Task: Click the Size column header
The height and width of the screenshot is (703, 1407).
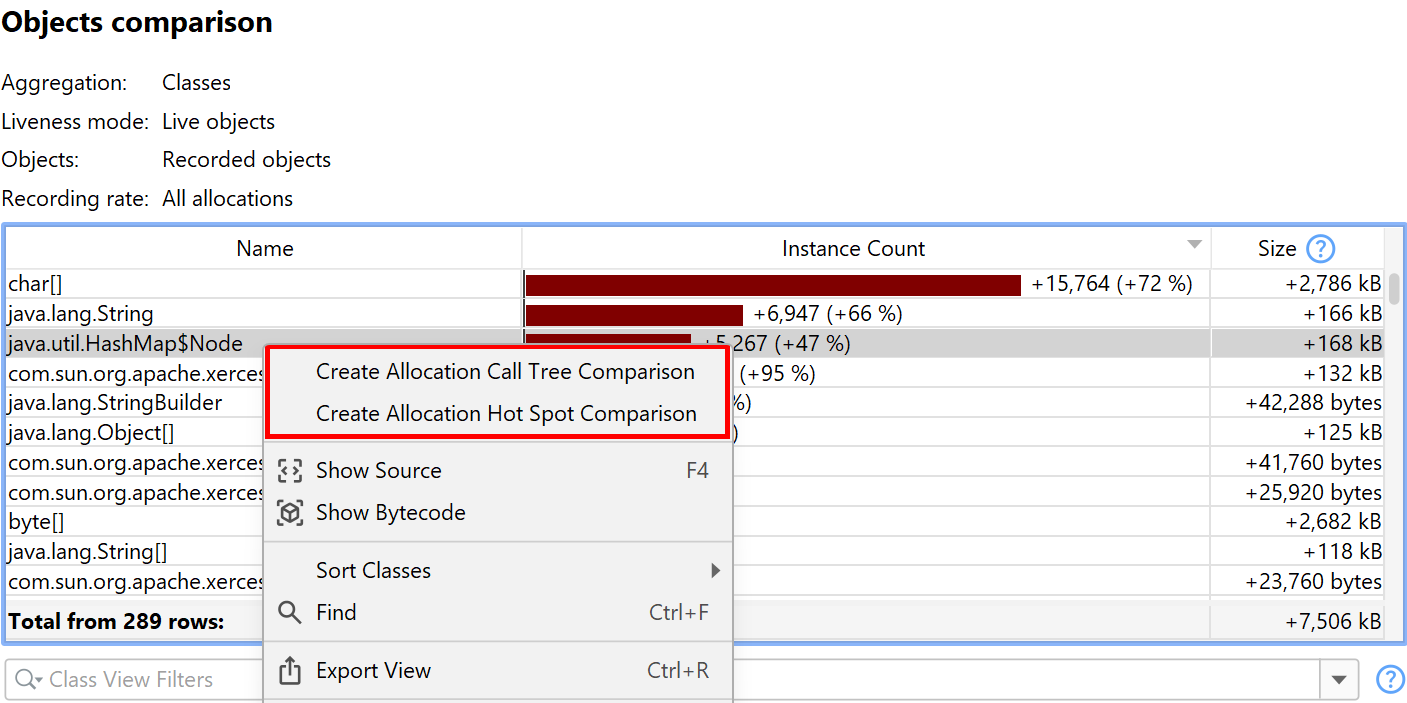Action: point(1277,249)
